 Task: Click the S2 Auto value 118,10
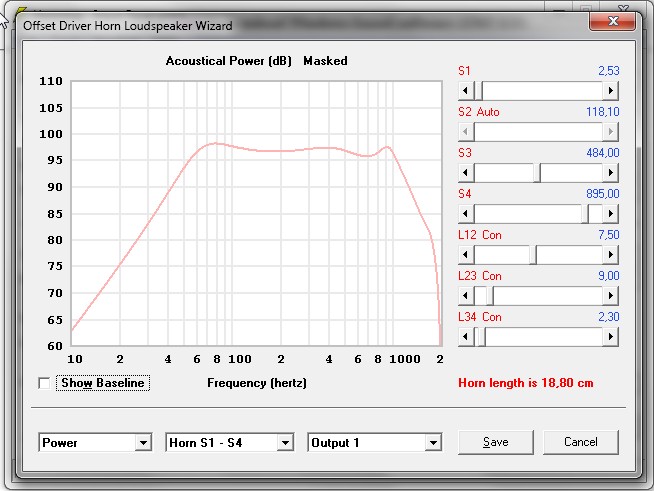[x=603, y=112]
